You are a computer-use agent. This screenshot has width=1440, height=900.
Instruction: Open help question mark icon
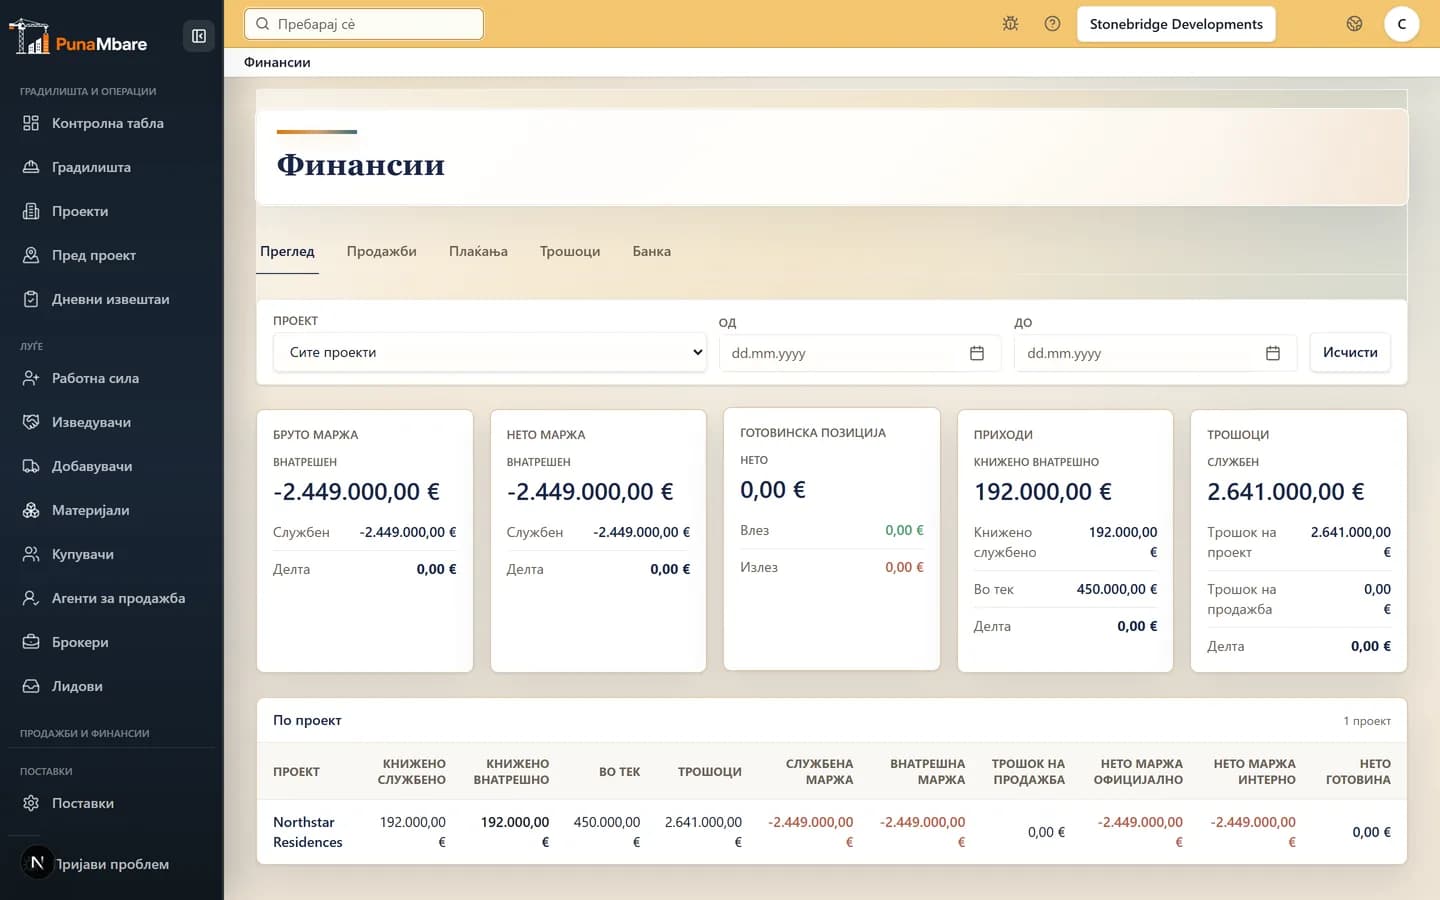pyautogui.click(x=1052, y=24)
